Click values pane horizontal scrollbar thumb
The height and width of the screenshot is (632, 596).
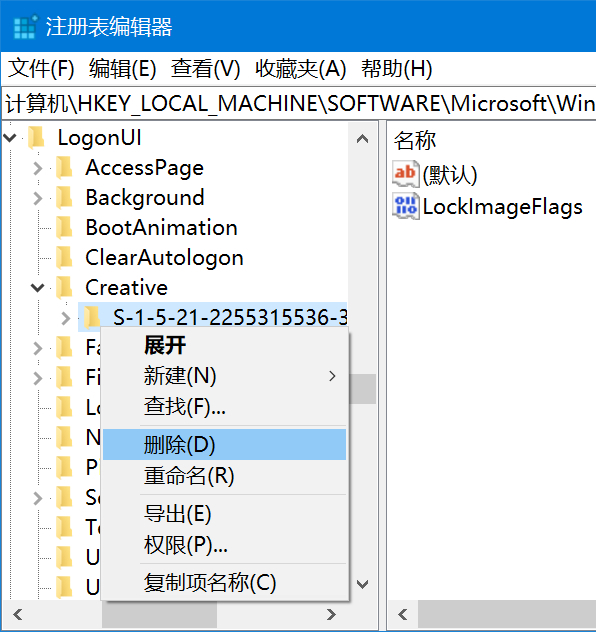click(507, 615)
